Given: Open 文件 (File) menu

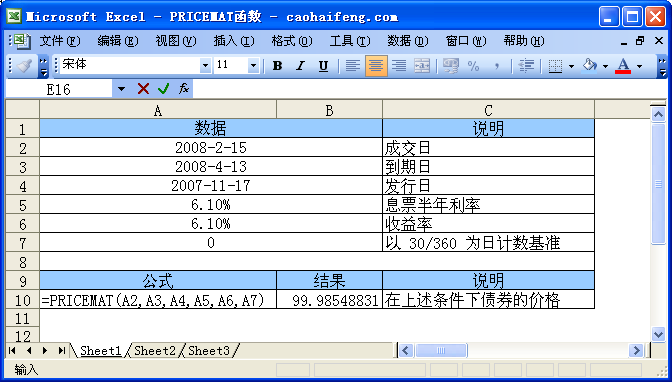Looking at the screenshot, I should [x=60, y=41].
